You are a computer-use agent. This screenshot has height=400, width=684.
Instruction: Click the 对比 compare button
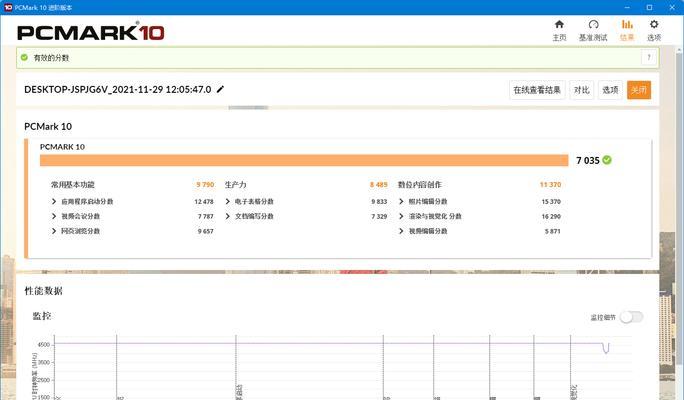pos(581,90)
